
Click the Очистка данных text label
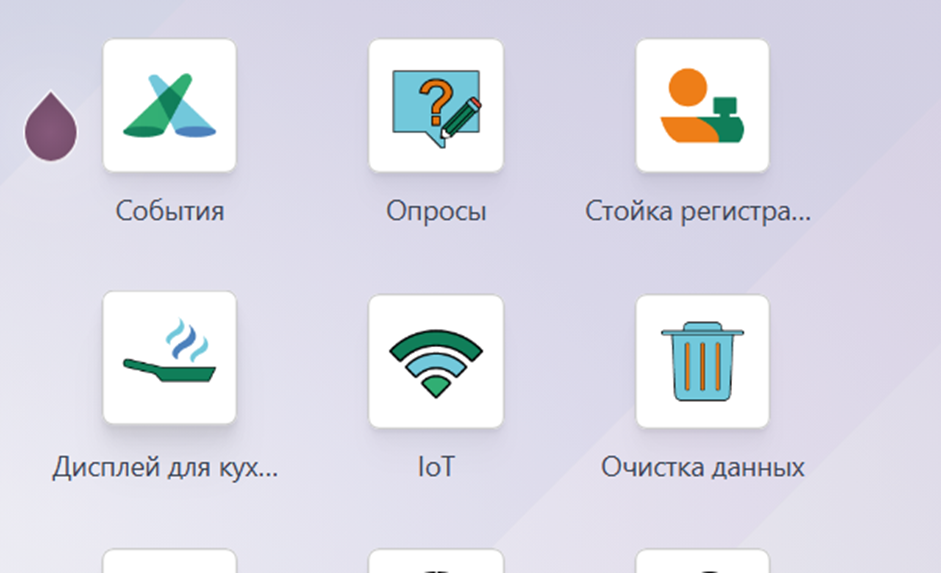(x=703, y=467)
